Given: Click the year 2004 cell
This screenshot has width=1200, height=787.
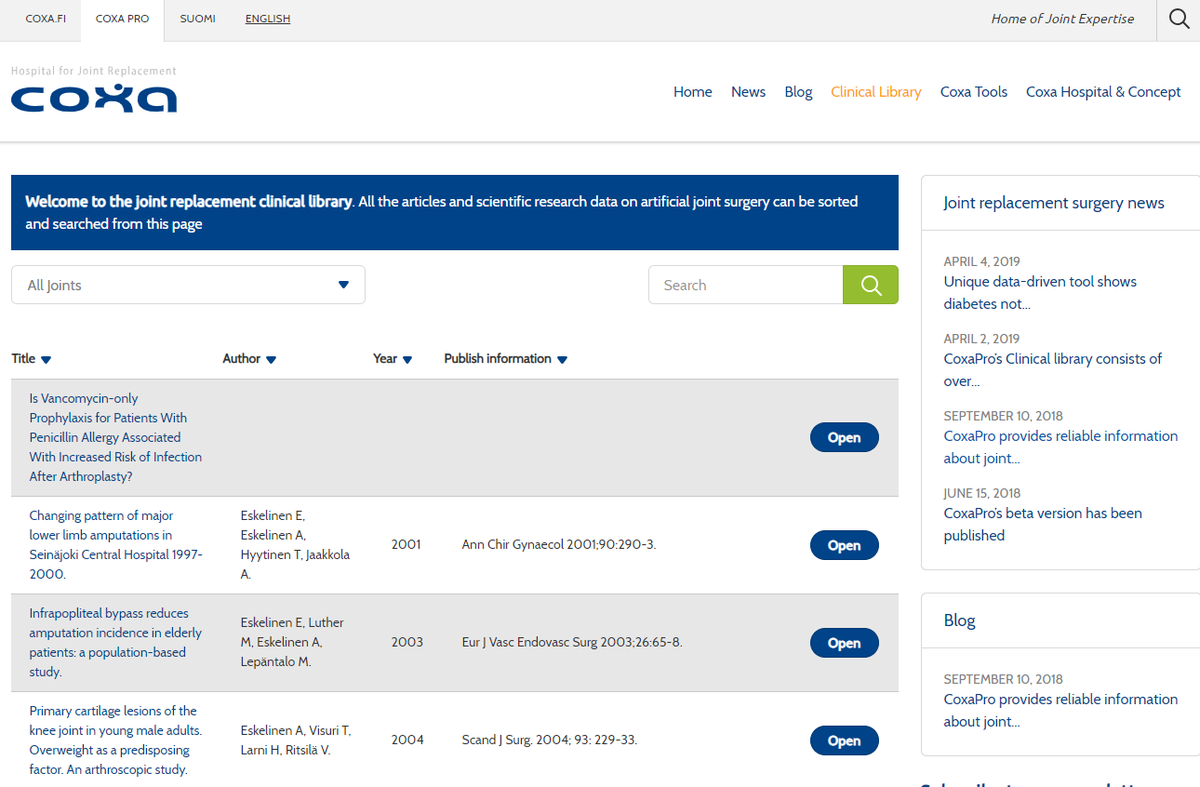Looking at the screenshot, I should click(407, 741).
